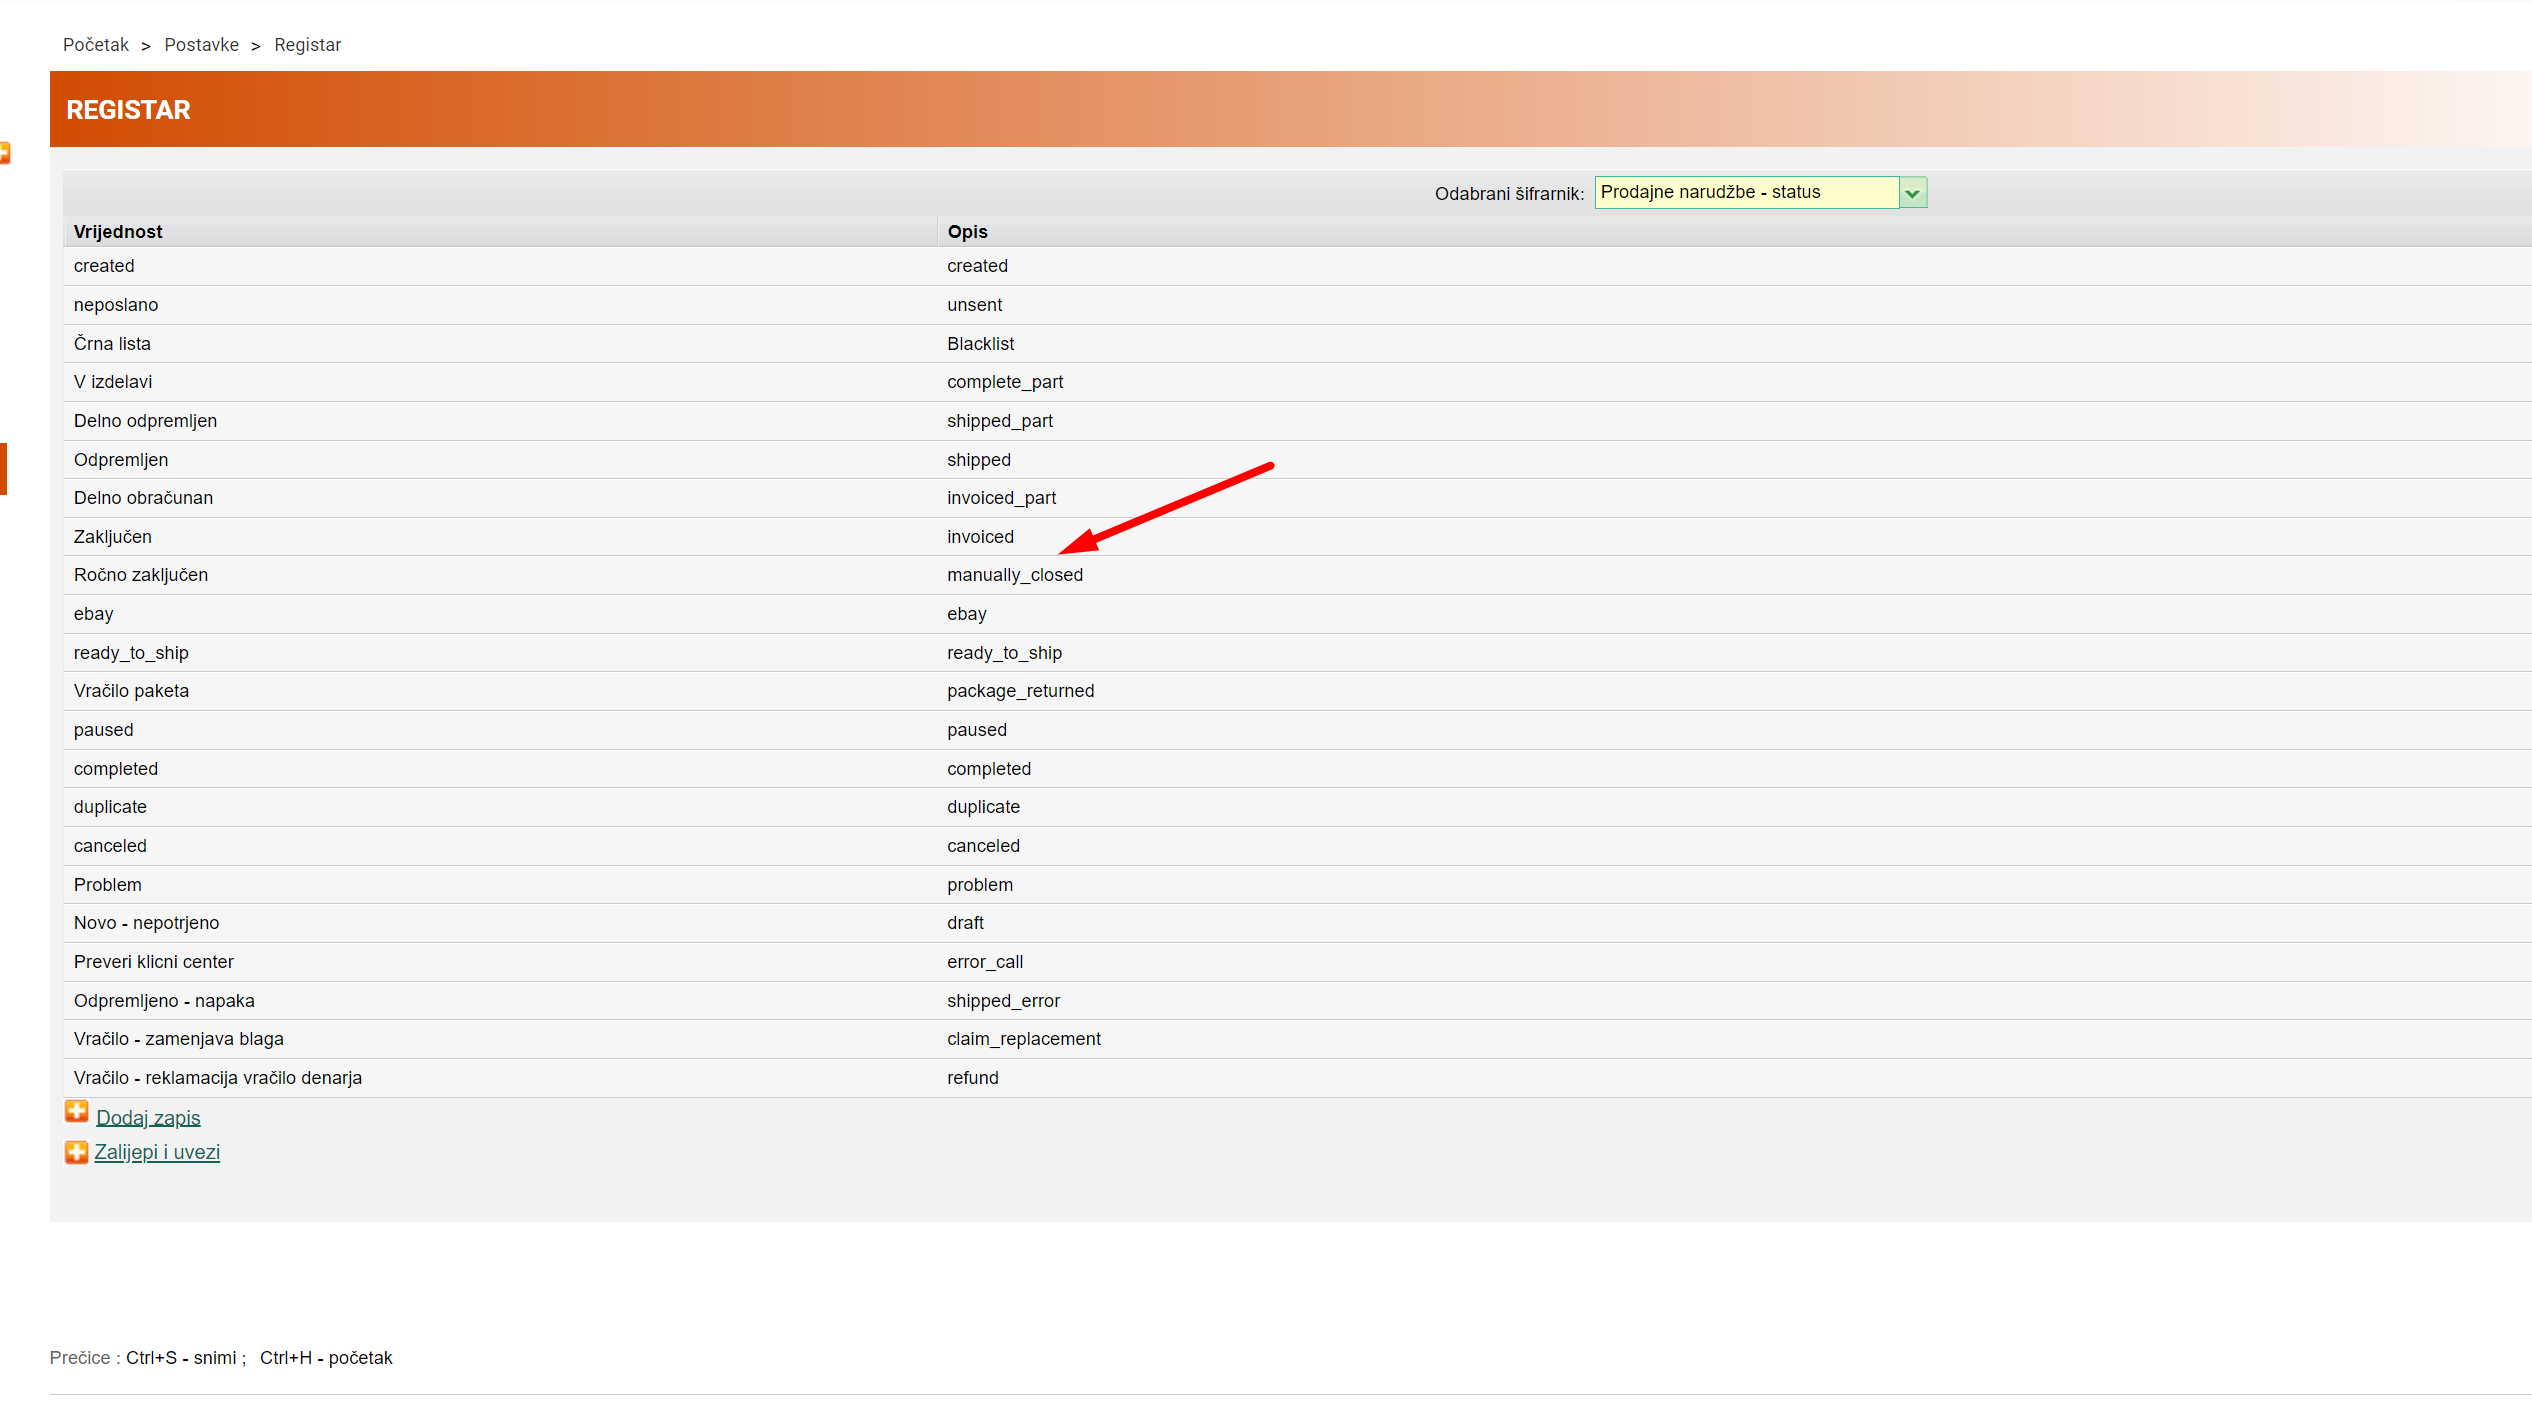This screenshot has width=2532, height=1411.
Task: Click the Delno odpremljen value cell
Action: (x=145, y=421)
